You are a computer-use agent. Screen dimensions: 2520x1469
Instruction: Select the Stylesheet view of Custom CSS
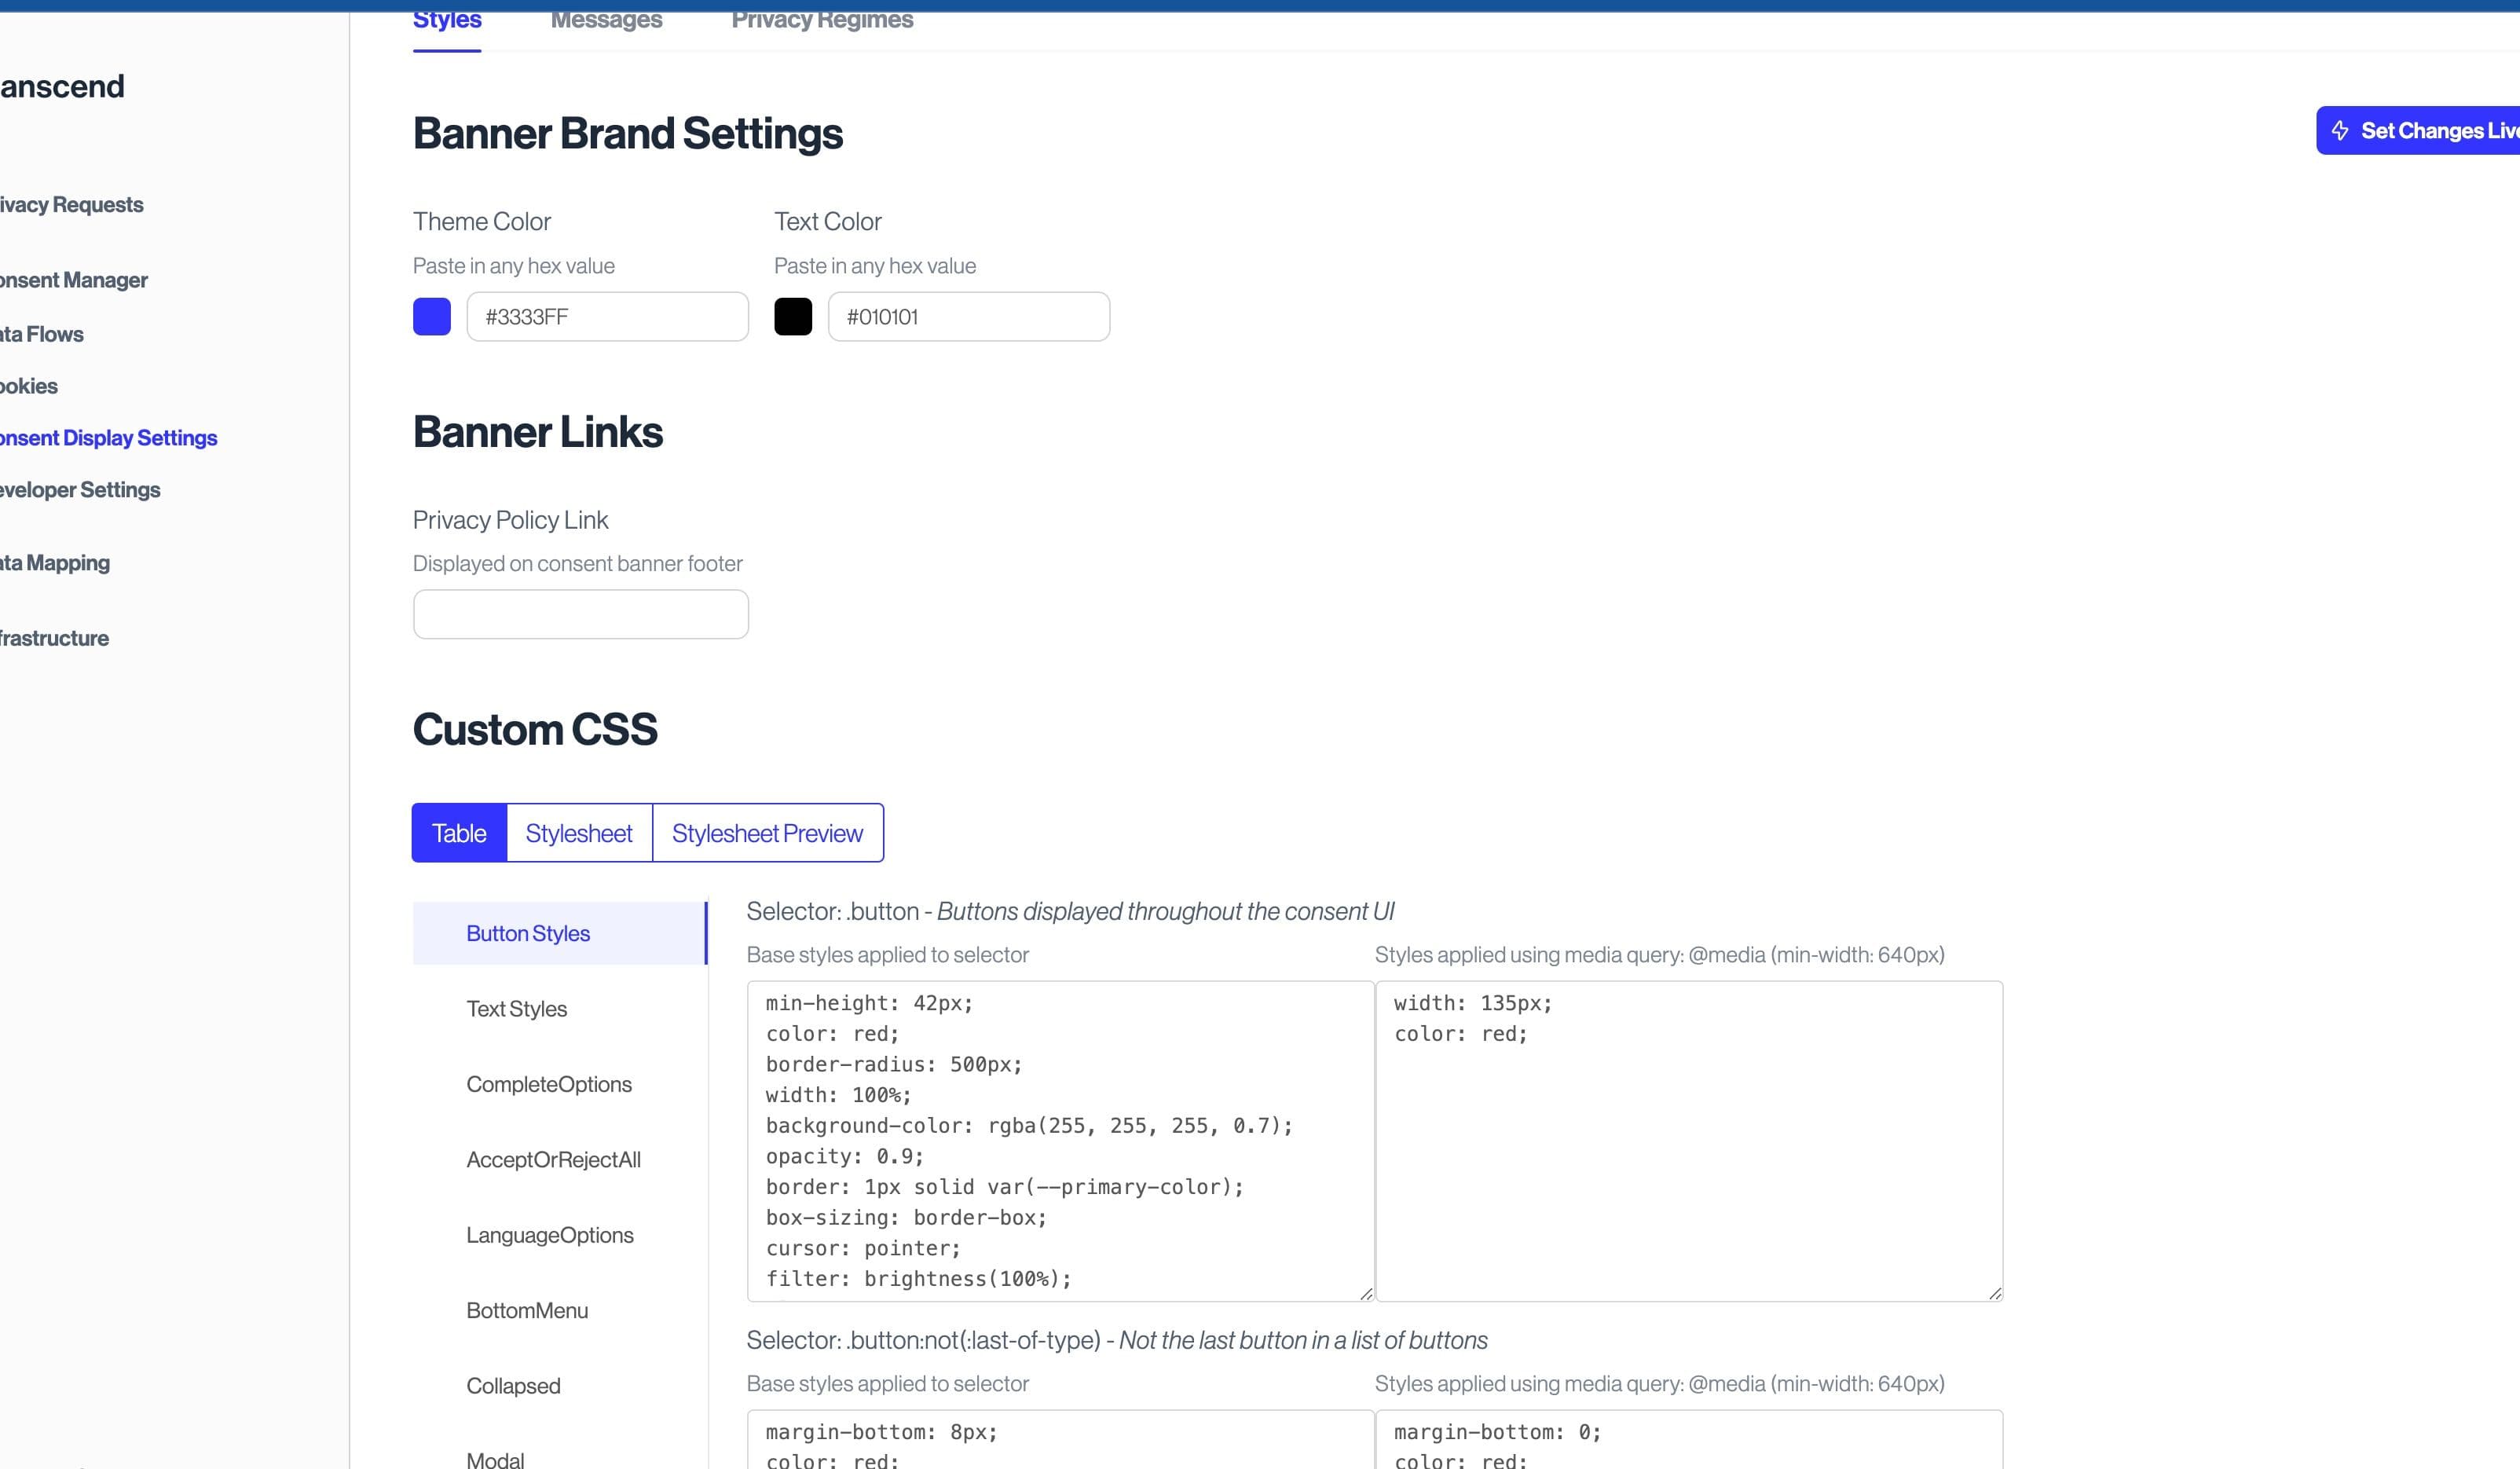click(x=579, y=833)
